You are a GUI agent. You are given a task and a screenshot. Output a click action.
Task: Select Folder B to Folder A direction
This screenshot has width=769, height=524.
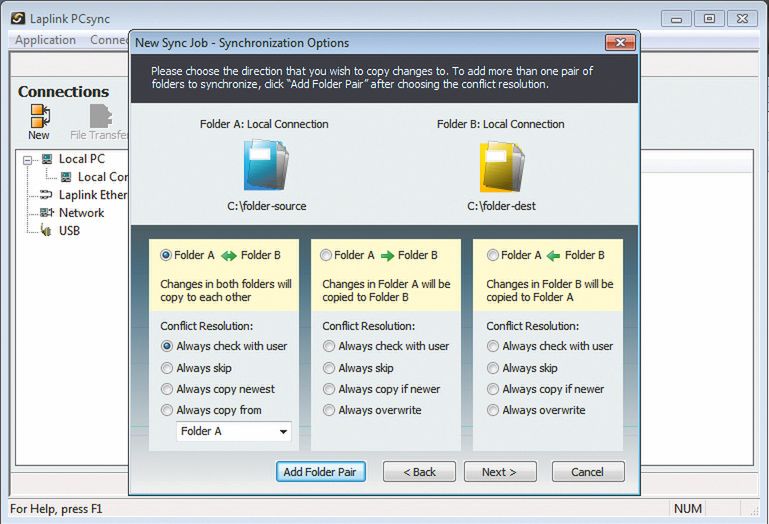click(492, 255)
